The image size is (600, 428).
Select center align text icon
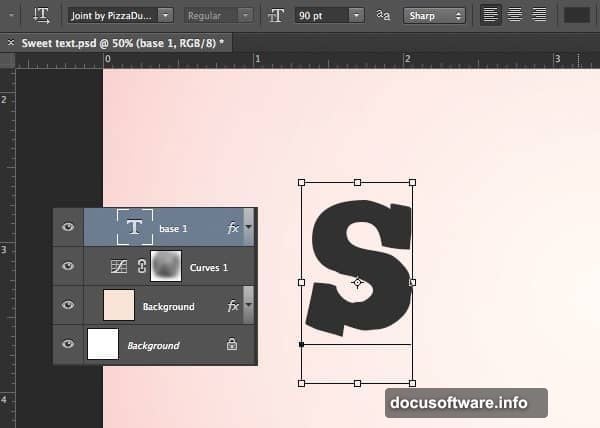coord(514,15)
